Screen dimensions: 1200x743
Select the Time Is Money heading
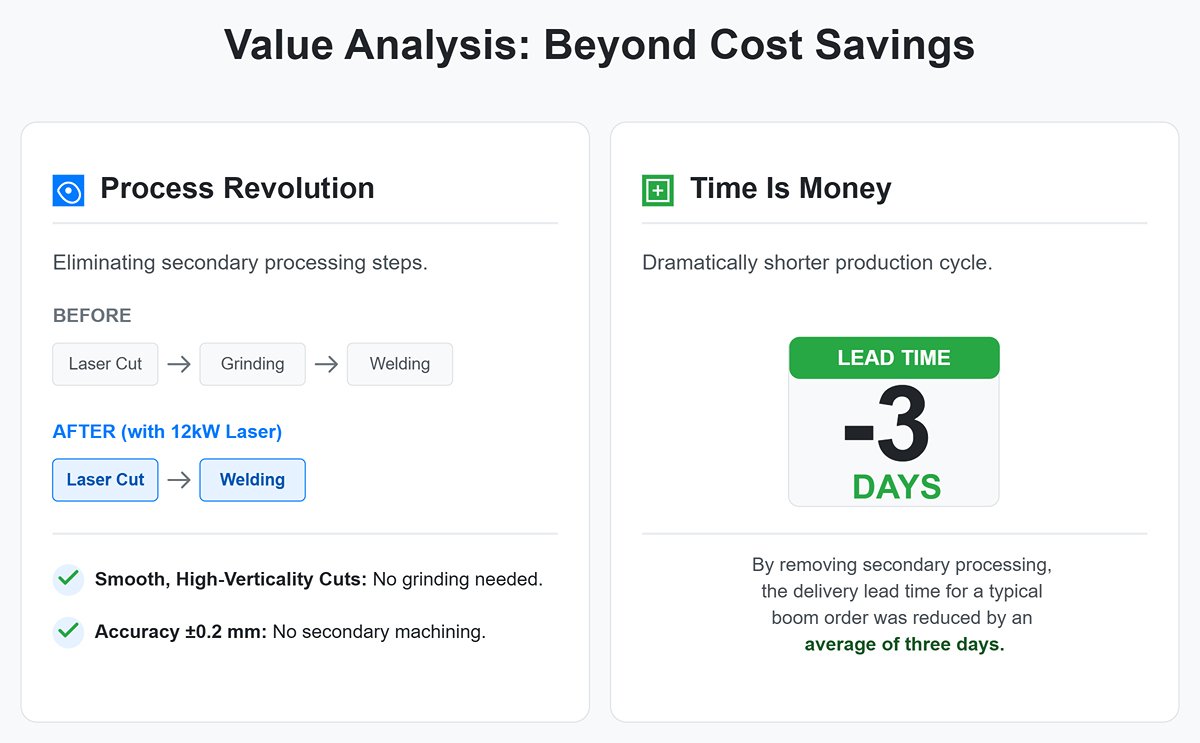coord(791,188)
